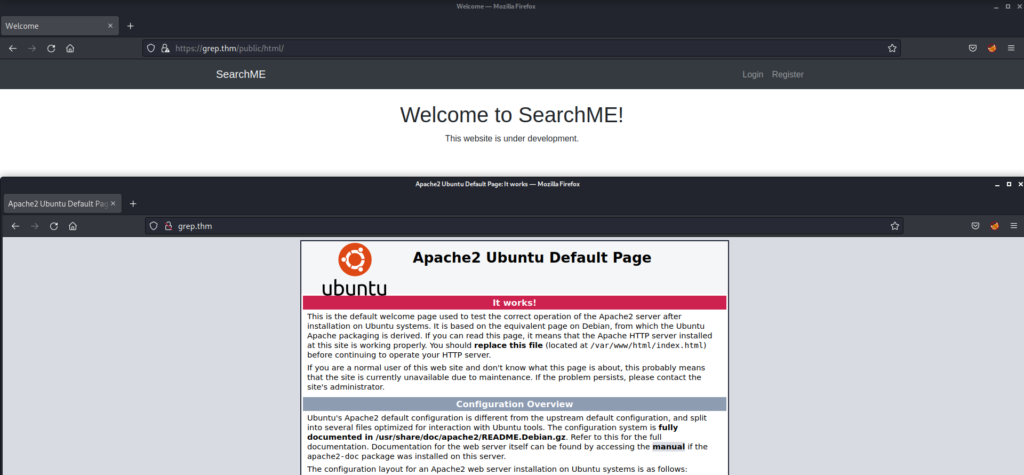
Task: Select the Apache2 Ubuntu Default Page tab
Action: [62, 204]
